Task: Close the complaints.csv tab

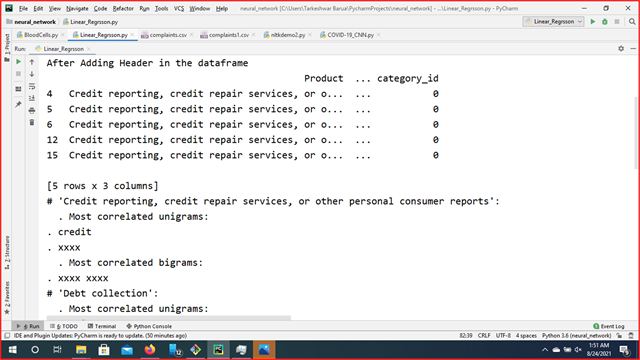Action: (191, 35)
